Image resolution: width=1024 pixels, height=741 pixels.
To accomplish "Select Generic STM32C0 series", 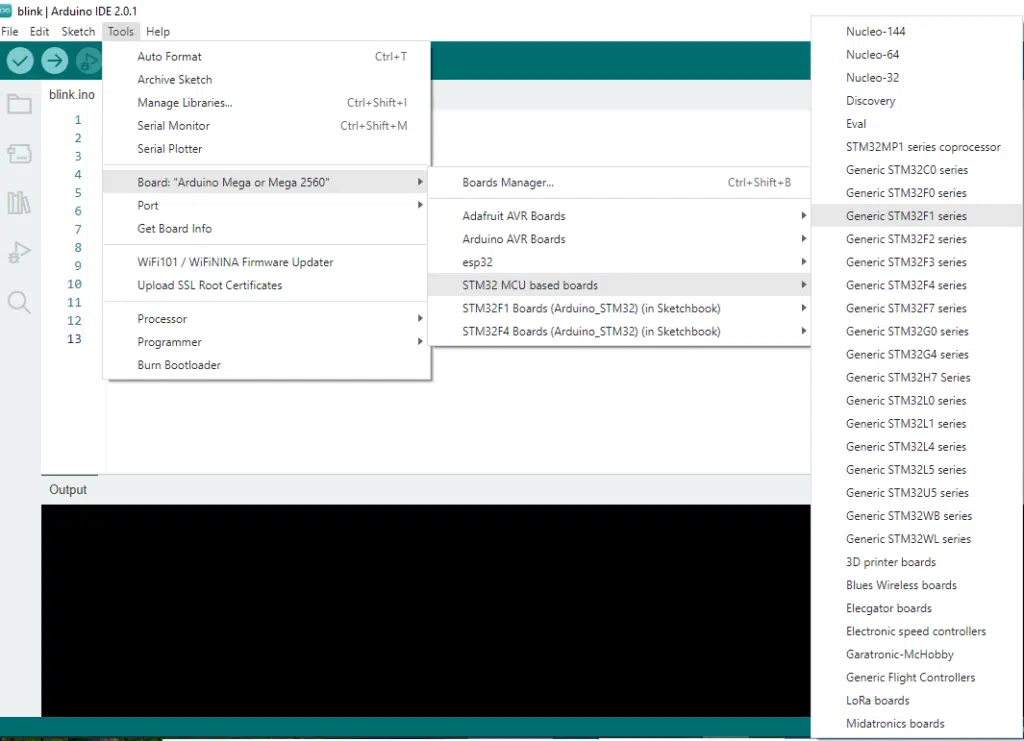I will [917, 170].
